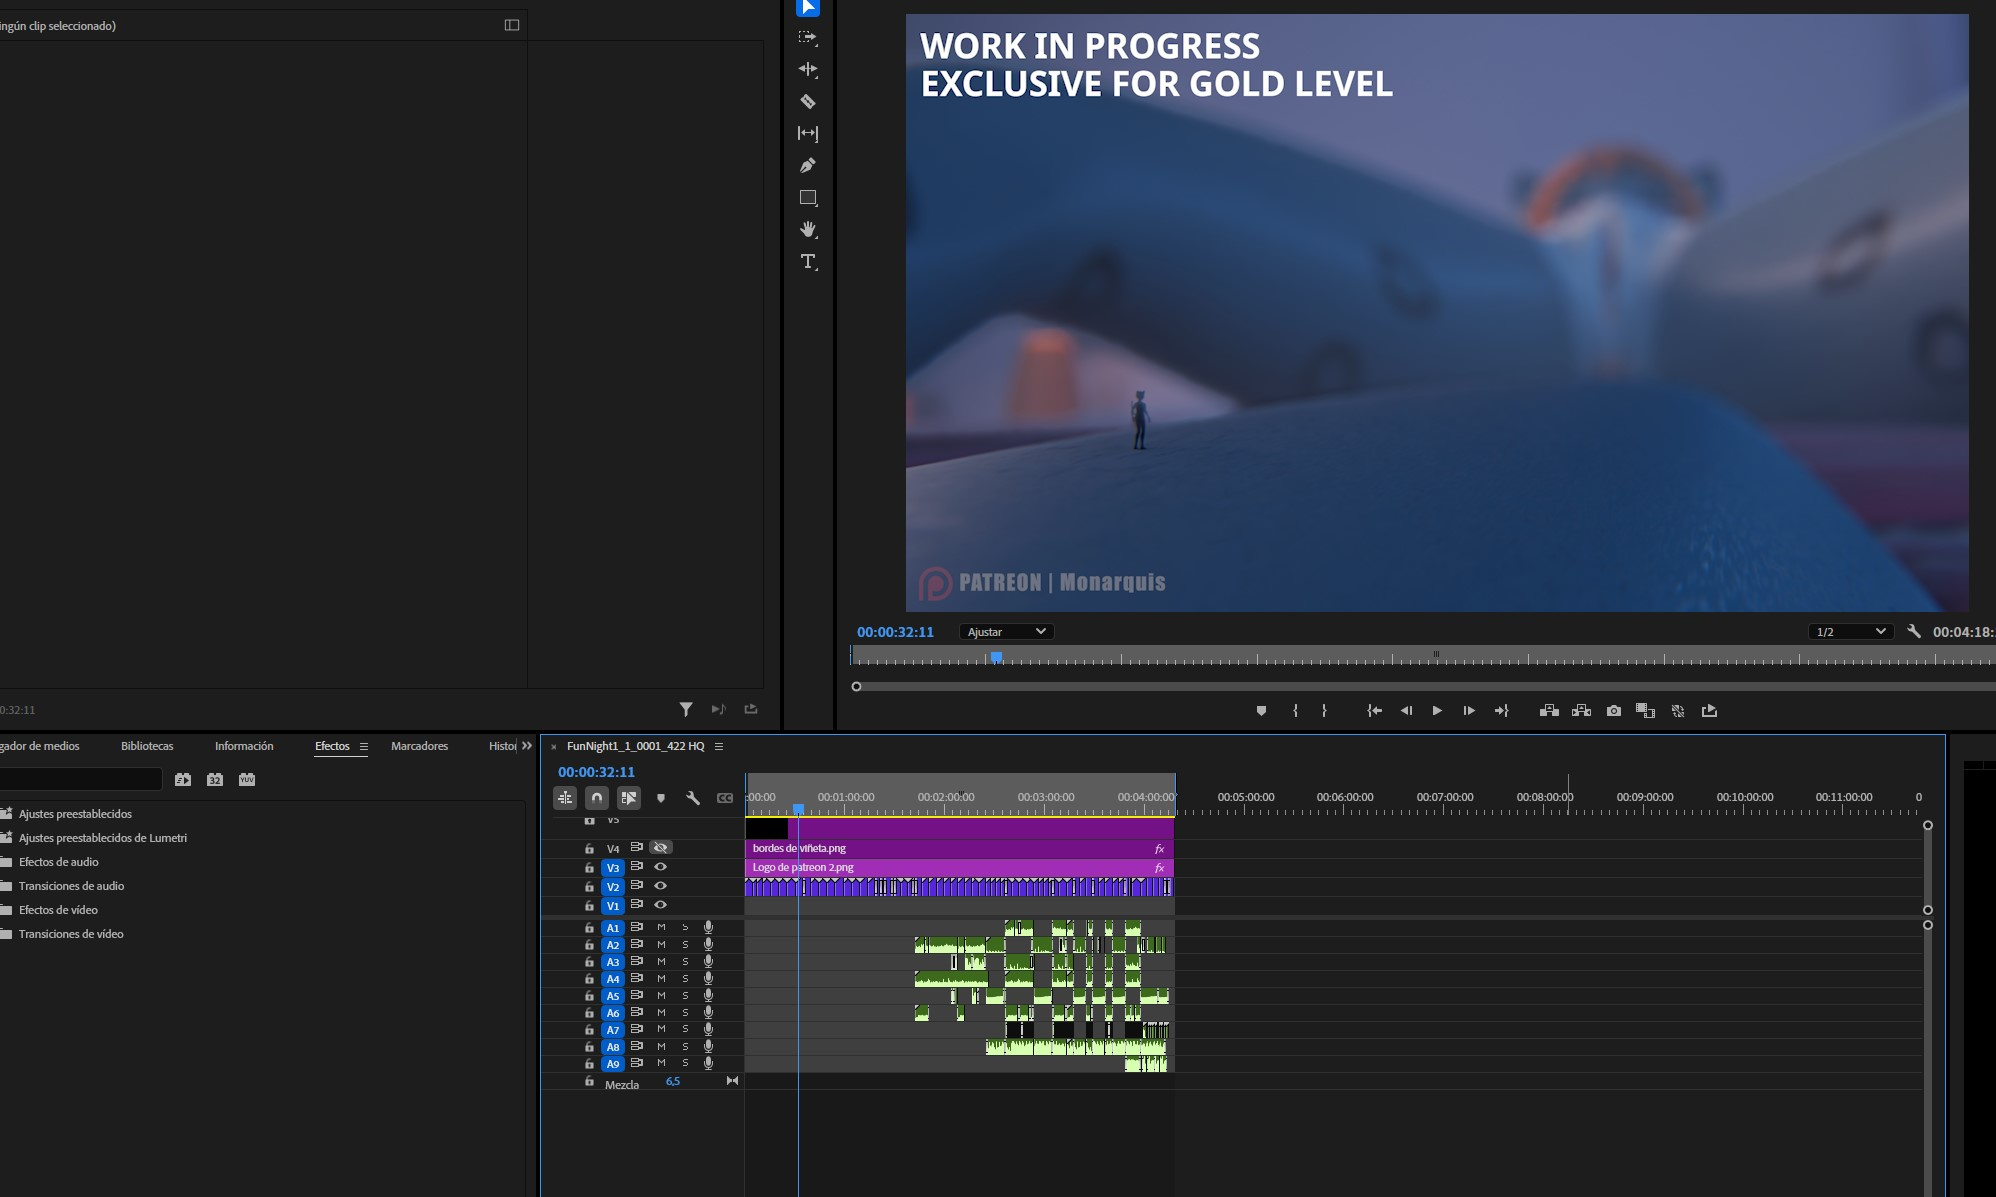
Task: Click the YUV Effects filter icon
Action: click(247, 779)
